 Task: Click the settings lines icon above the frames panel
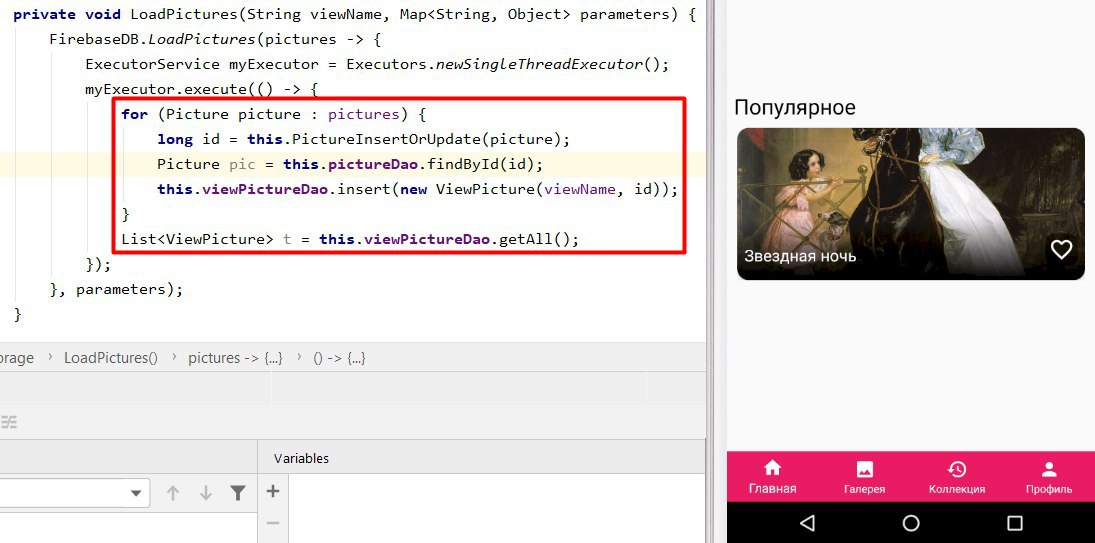point(8,422)
